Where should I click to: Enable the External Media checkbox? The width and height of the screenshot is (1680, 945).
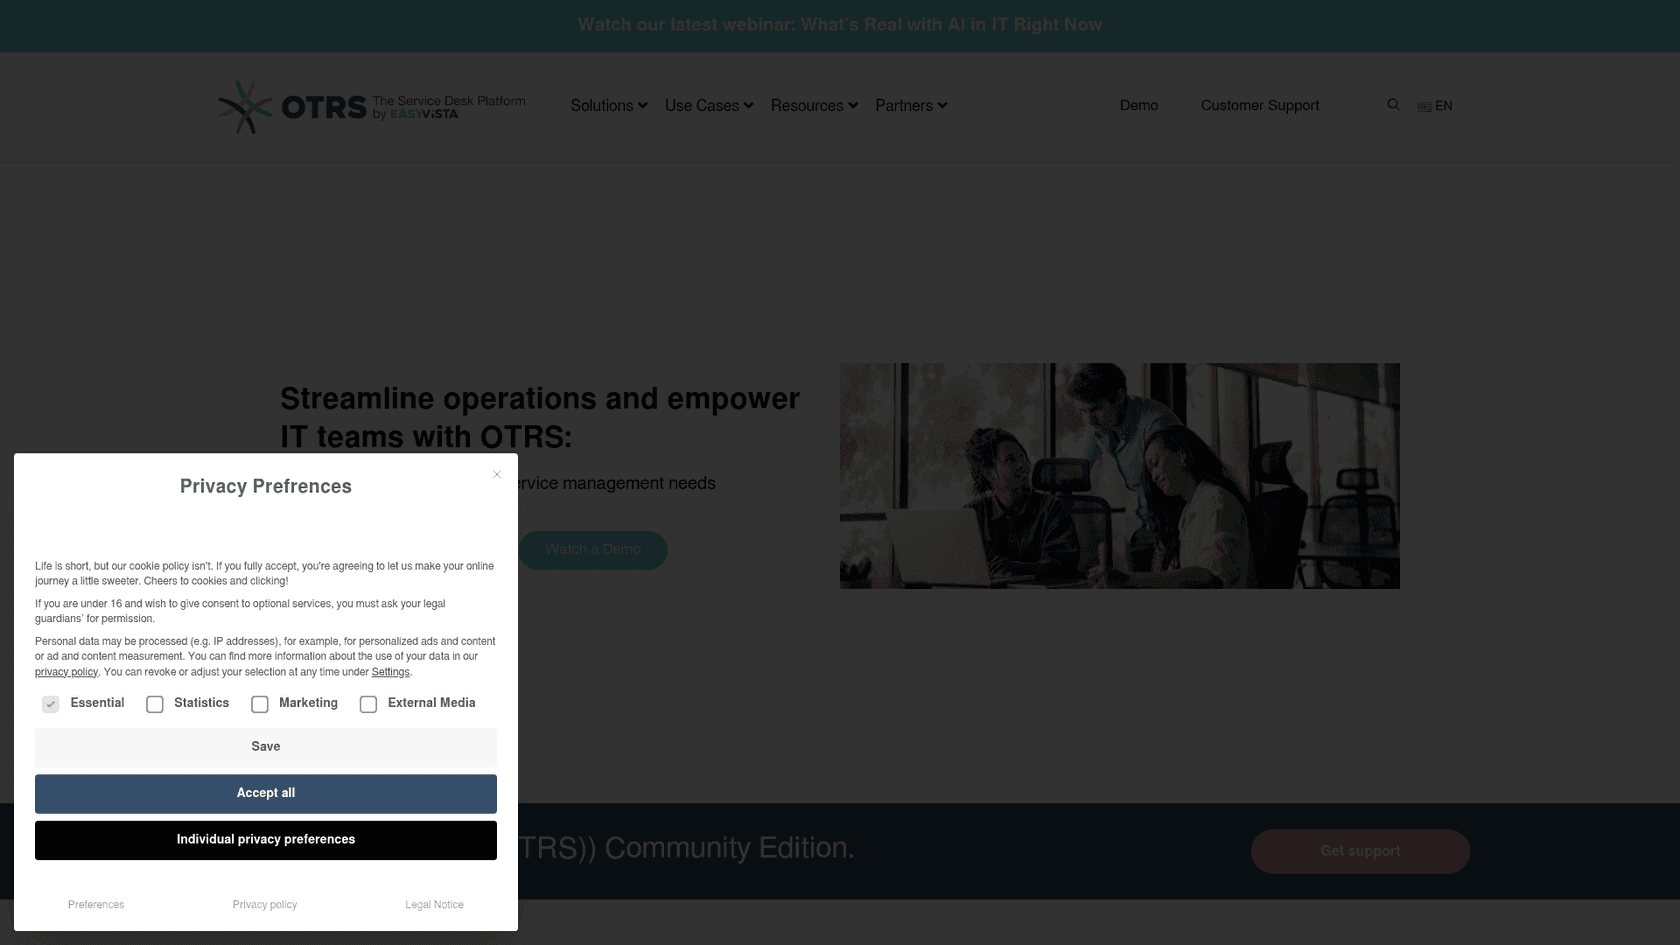369,704
